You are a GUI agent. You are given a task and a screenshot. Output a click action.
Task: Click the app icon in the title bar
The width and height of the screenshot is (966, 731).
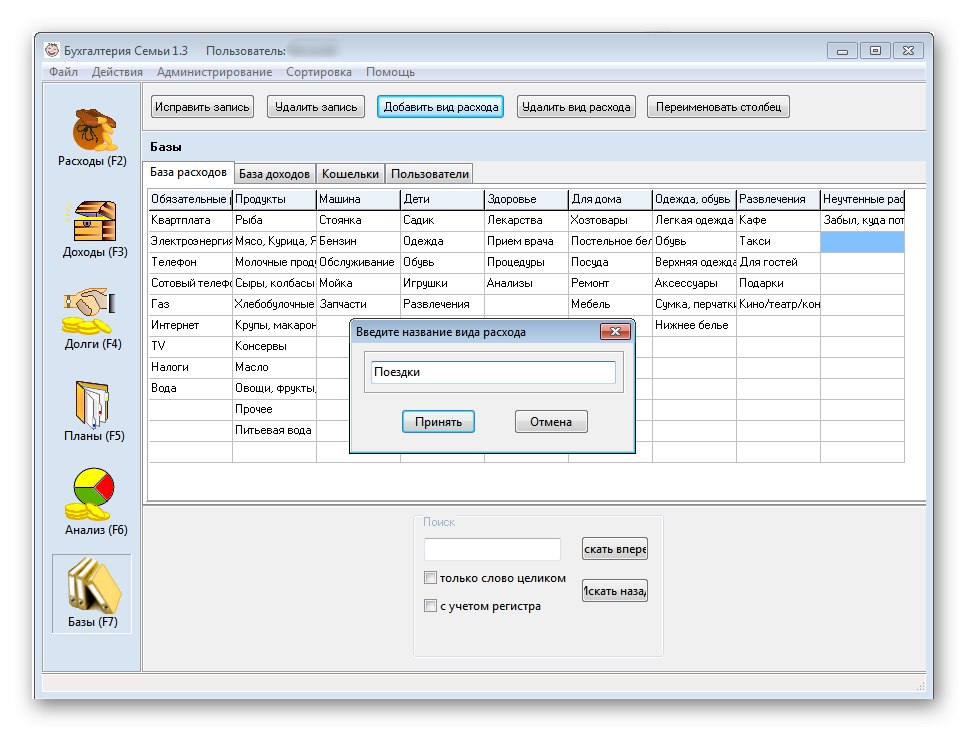(50, 50)
